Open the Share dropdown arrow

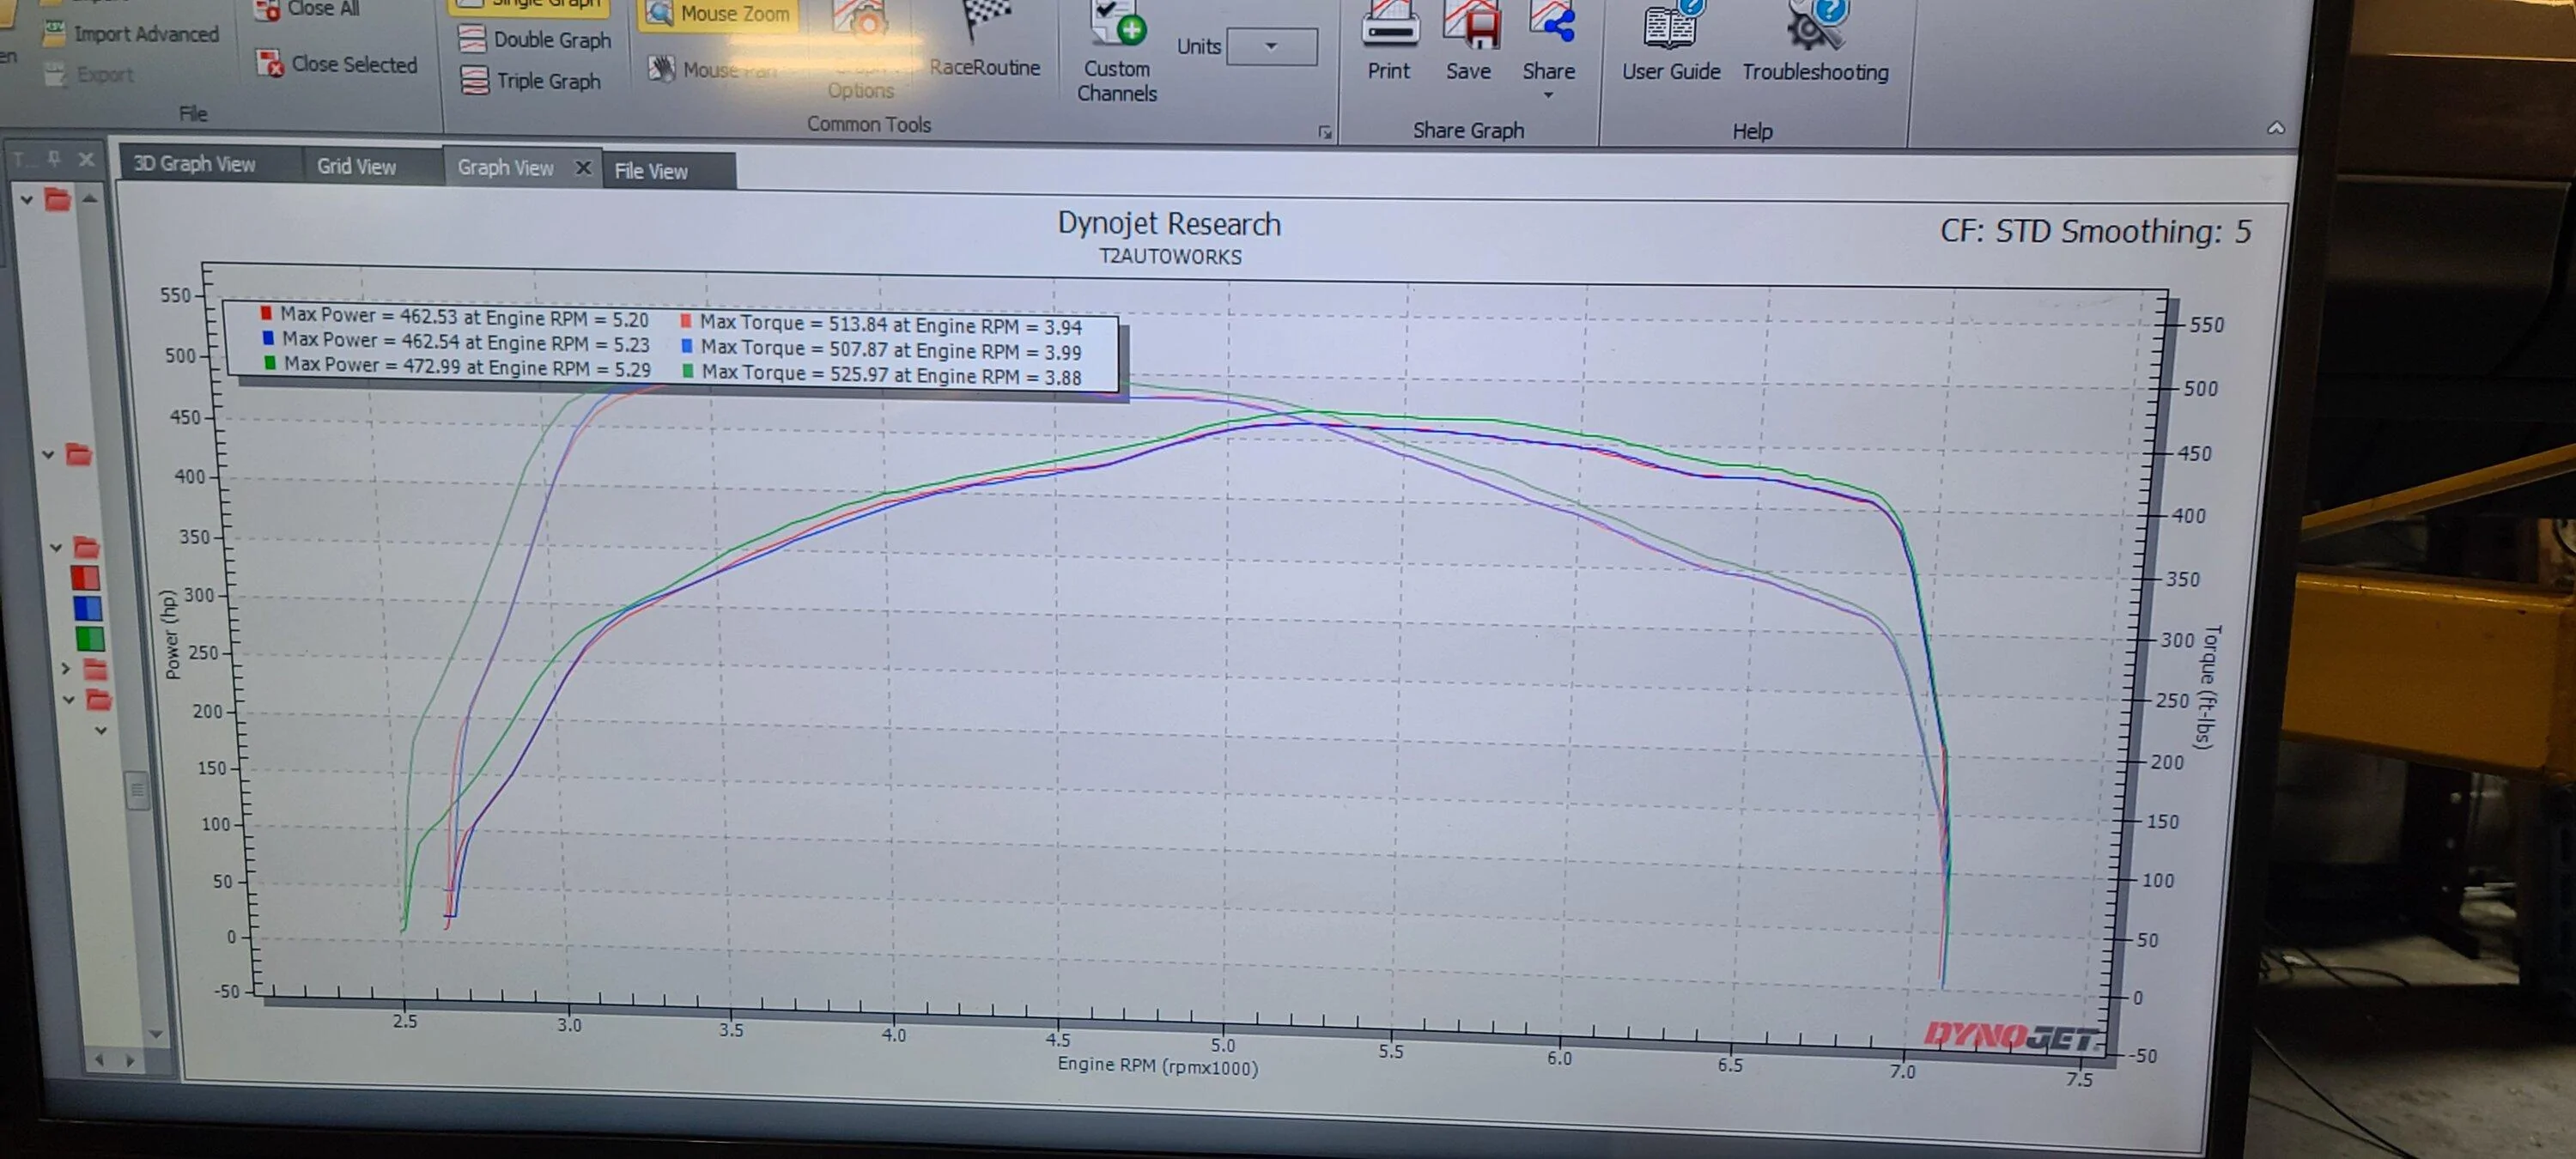(1548, 95)
